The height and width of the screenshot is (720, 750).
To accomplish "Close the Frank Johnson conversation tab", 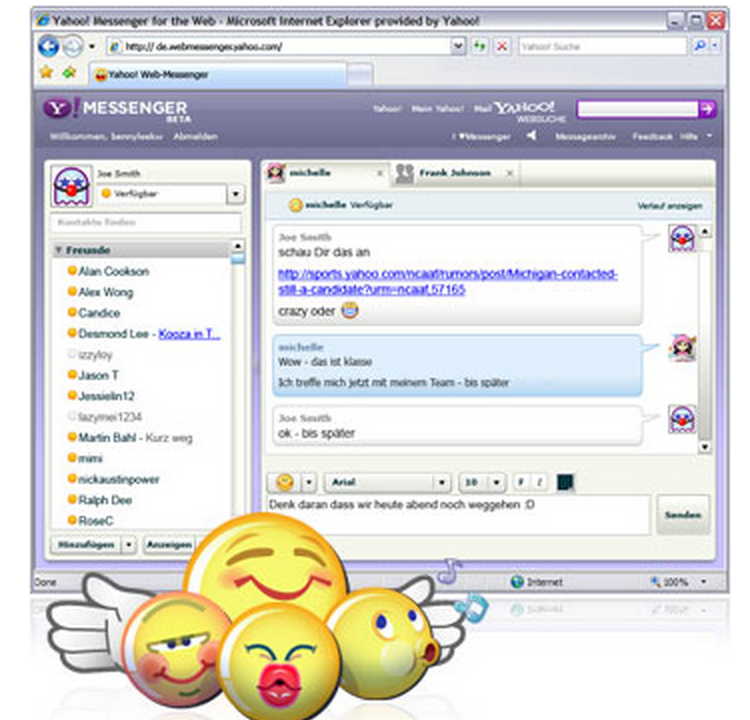I will click(x=510, y=173).
